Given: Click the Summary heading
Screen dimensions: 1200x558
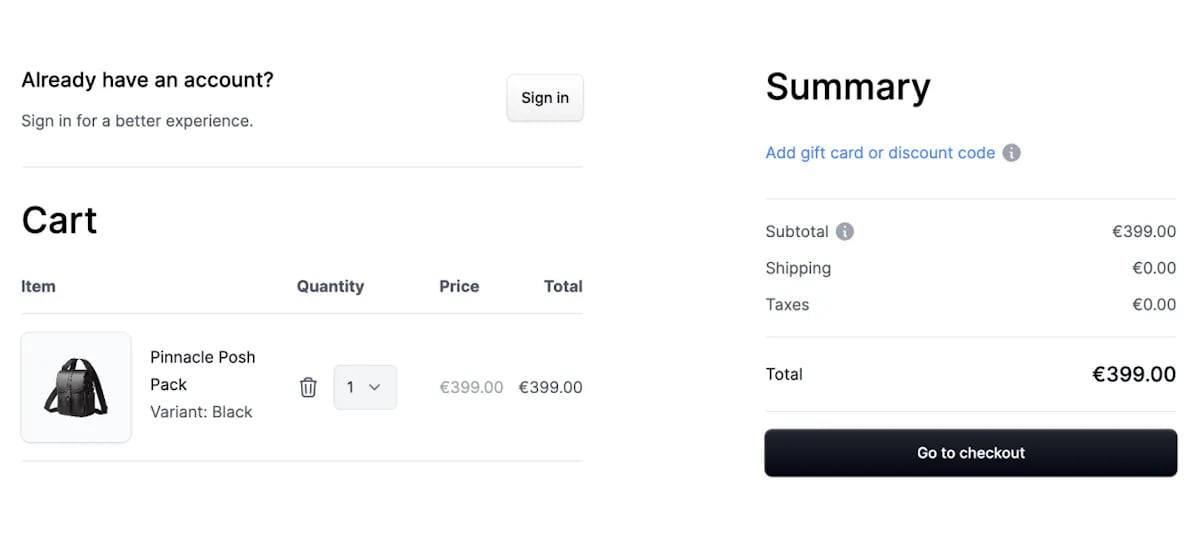Looking at the screenshot, I should (847, 88).
